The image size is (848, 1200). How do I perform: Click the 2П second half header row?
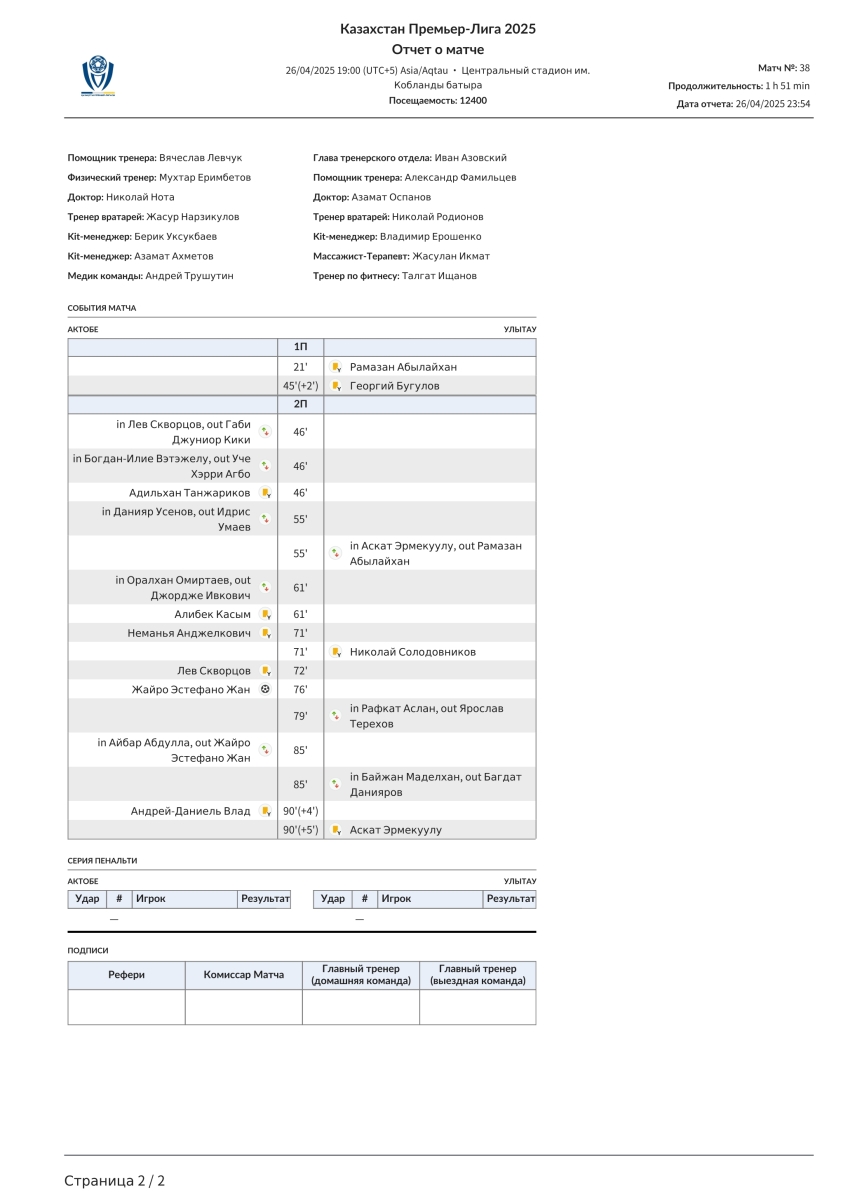[300, 404]
